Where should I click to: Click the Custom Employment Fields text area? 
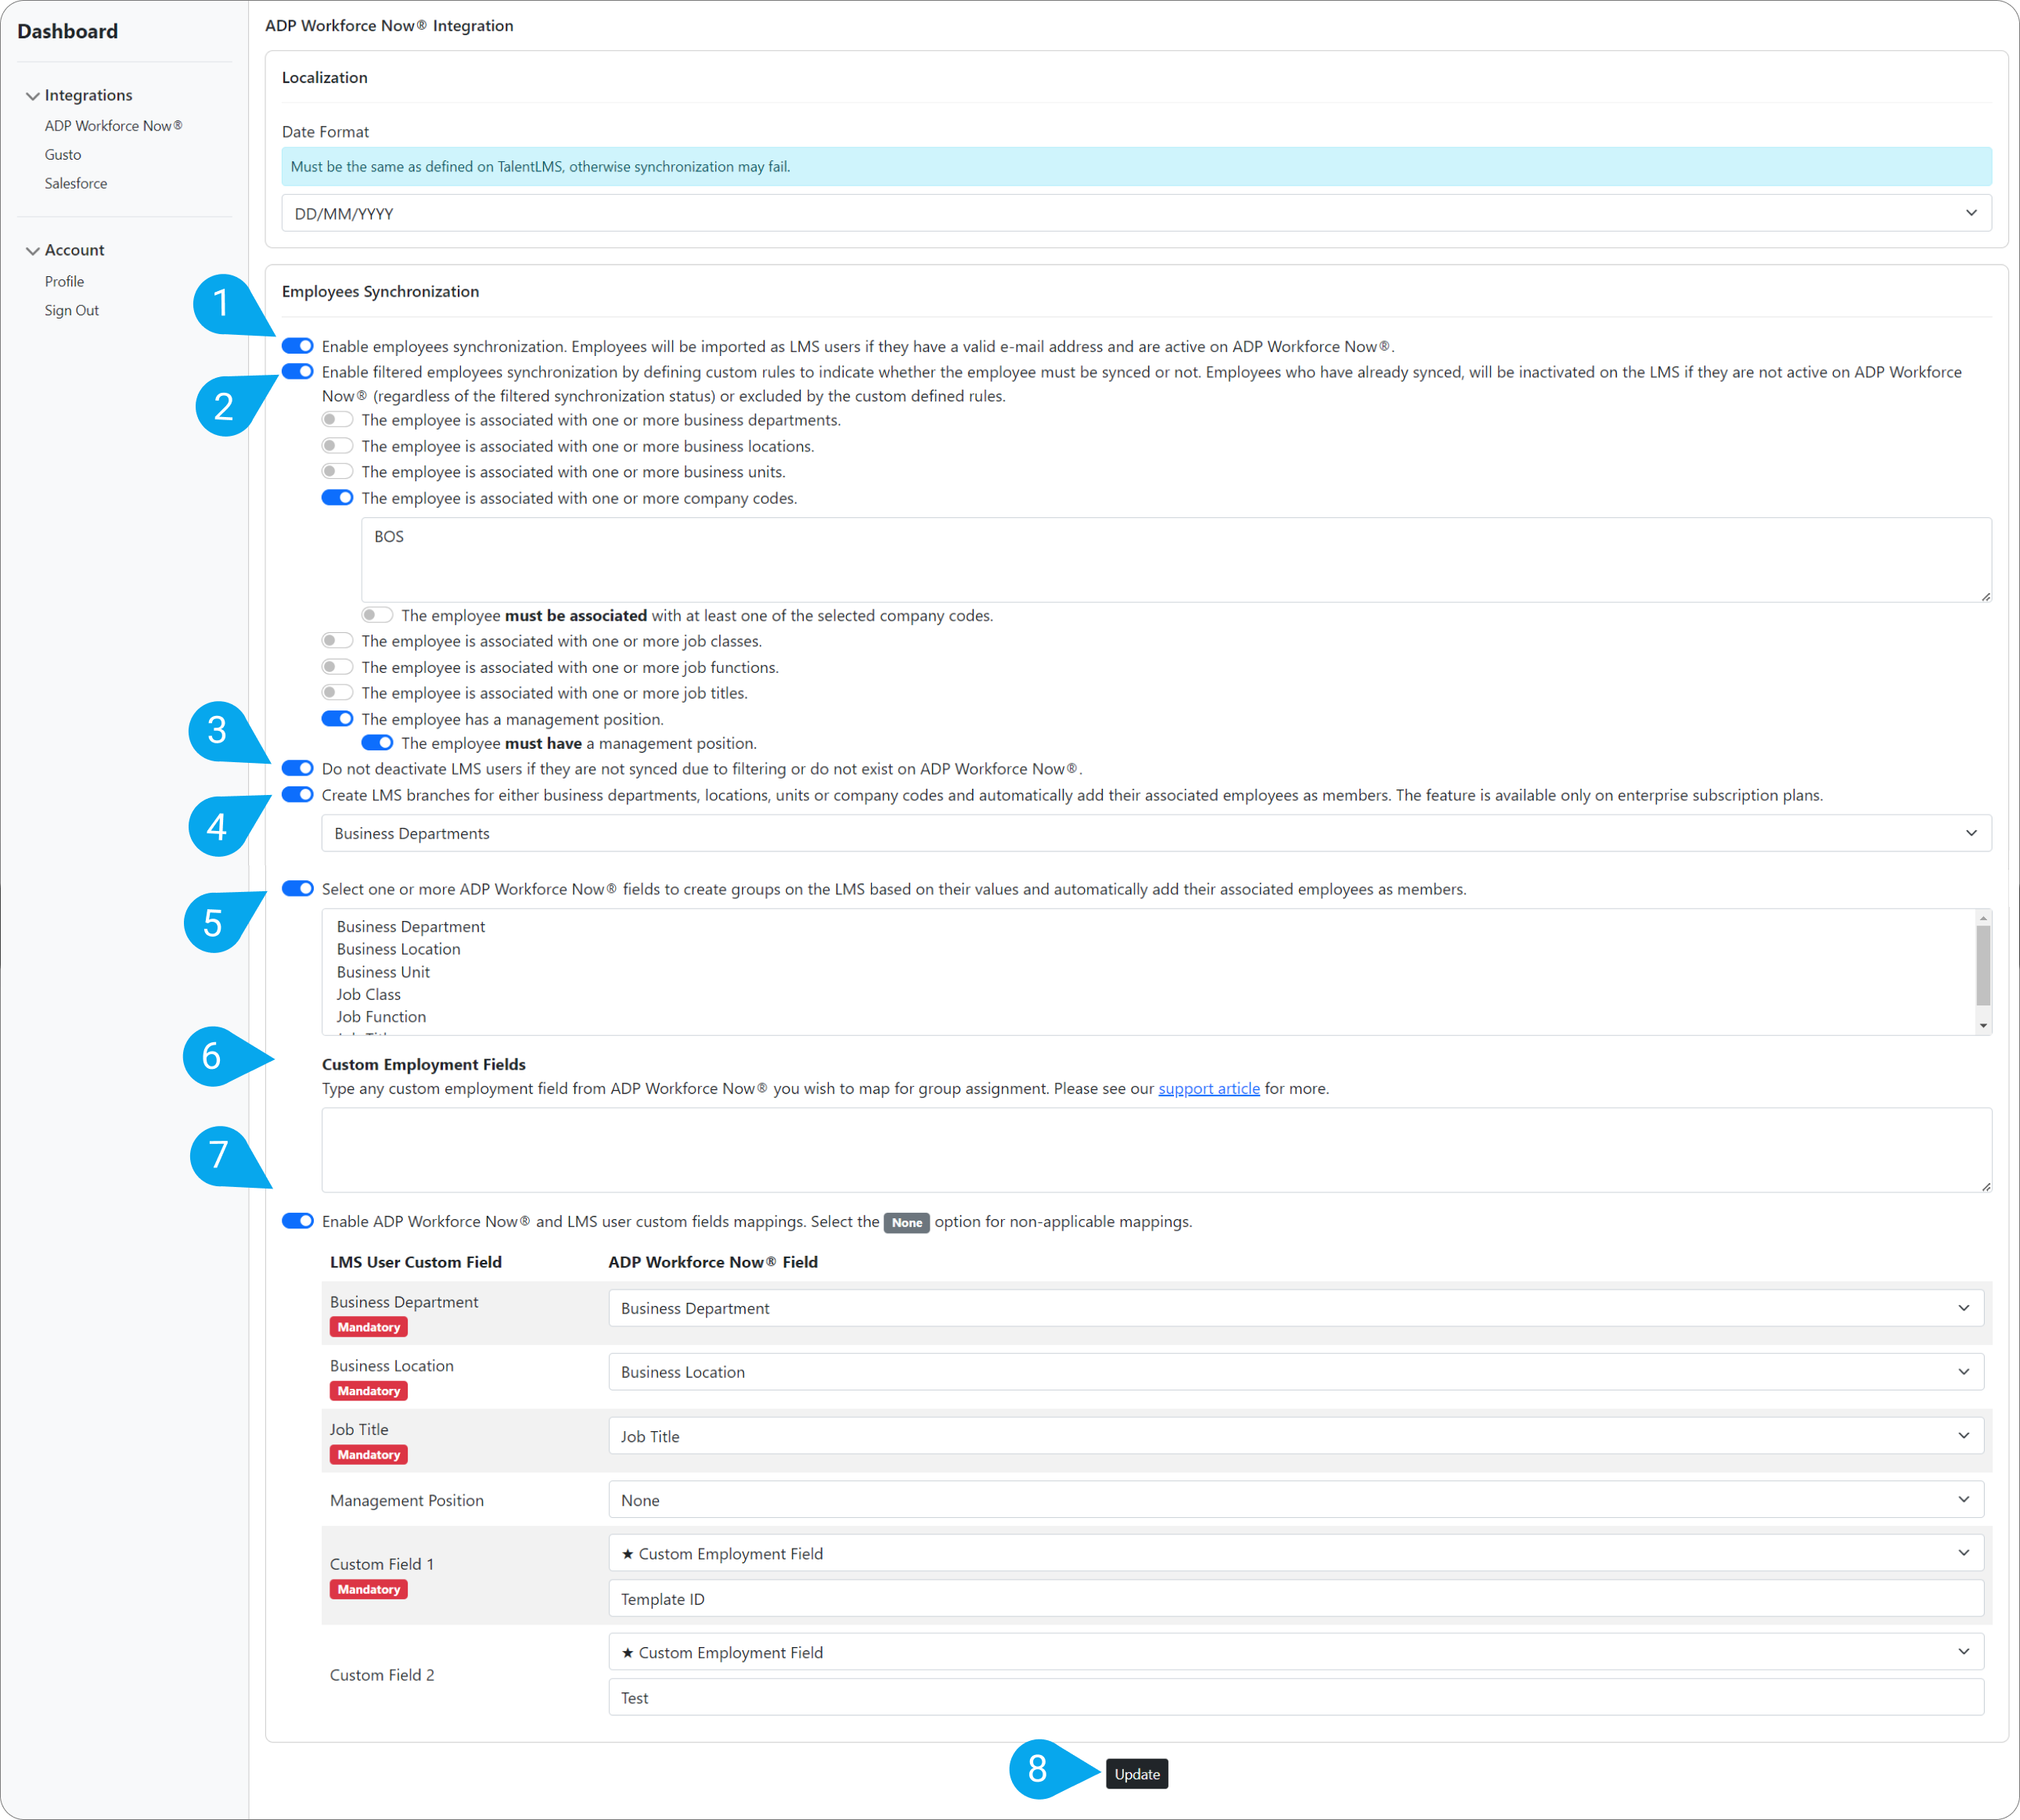pos(1156,1150)
